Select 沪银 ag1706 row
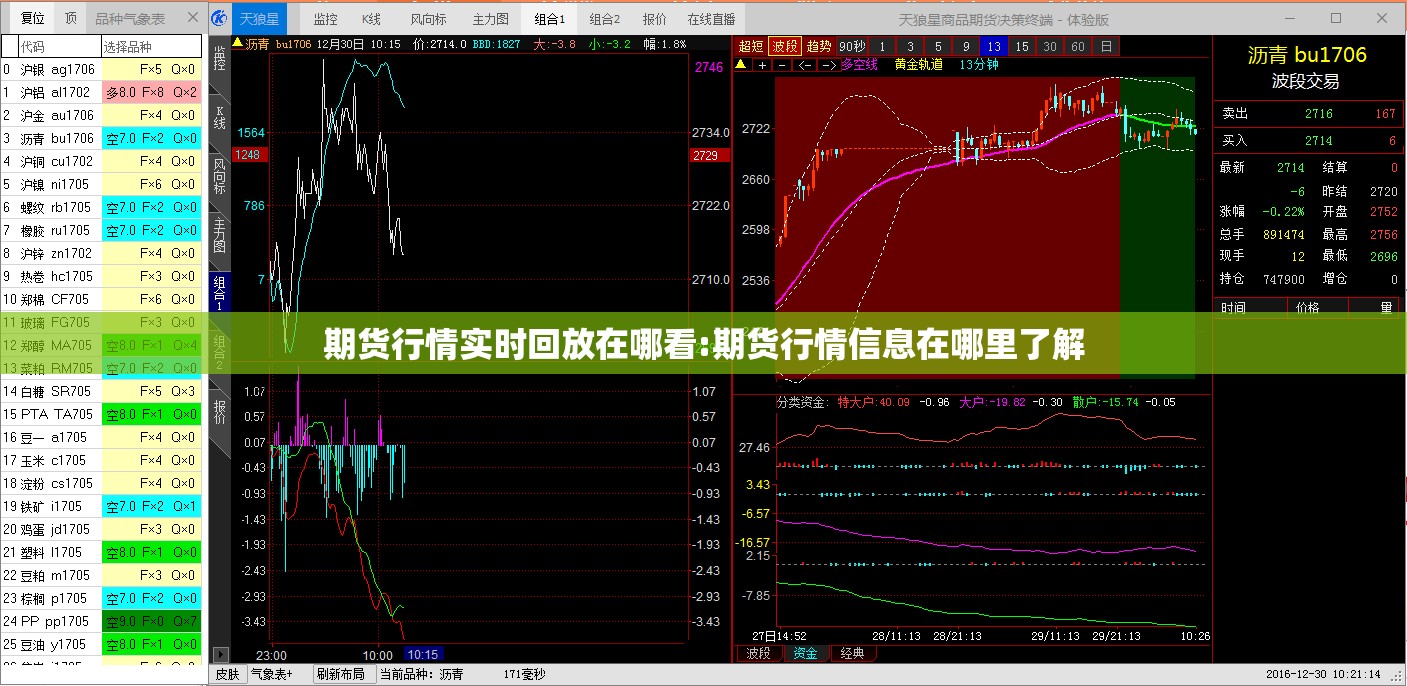The width and height of the screenshot is (1407, 686). coord(101,69)
